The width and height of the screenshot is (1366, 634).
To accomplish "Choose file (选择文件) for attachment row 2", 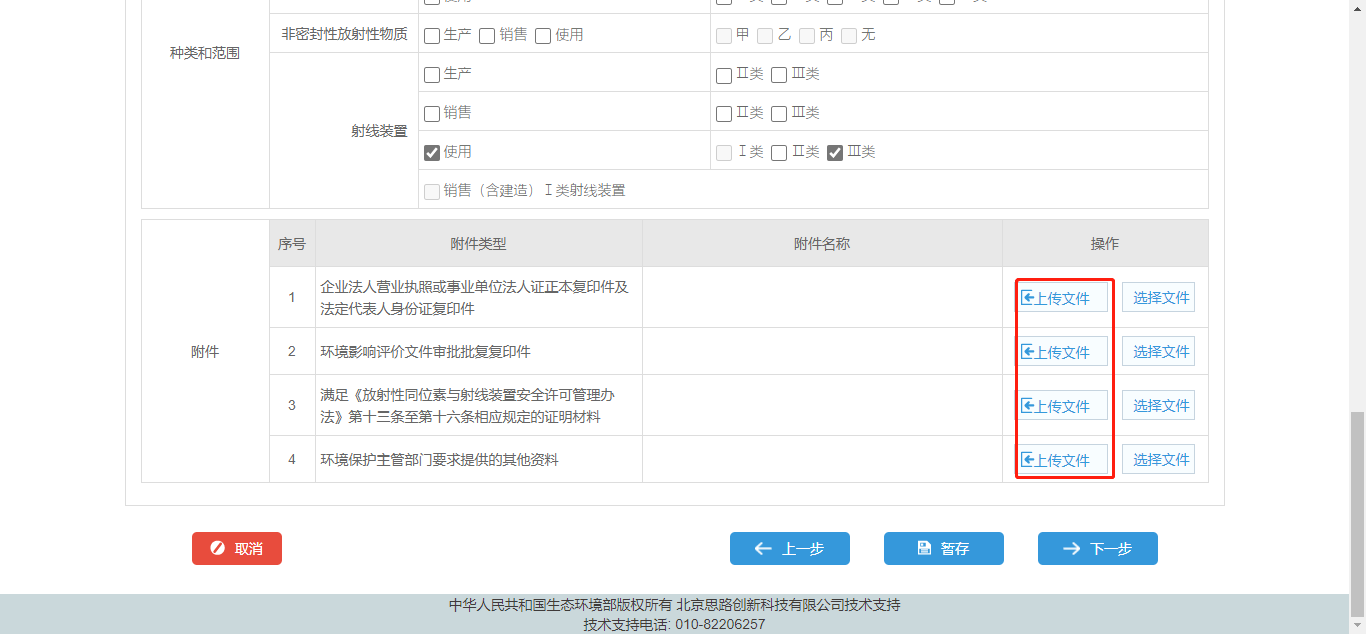I will pyautogui.click(x=1158, y=351).
